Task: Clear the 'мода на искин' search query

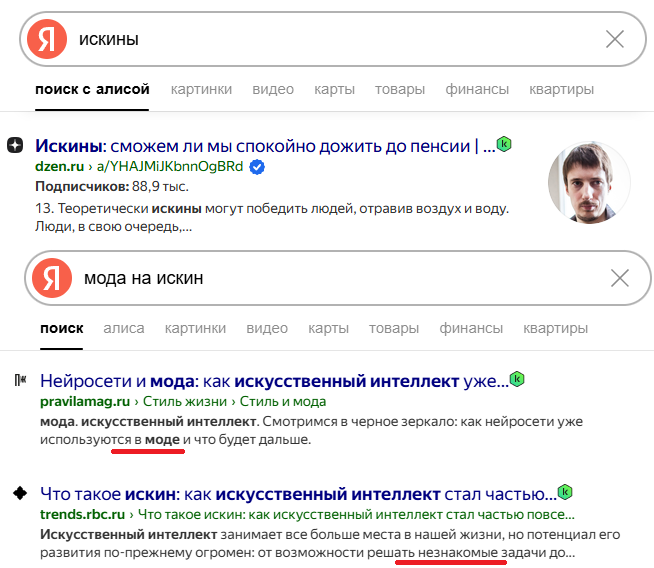Action: click(620, 278)
